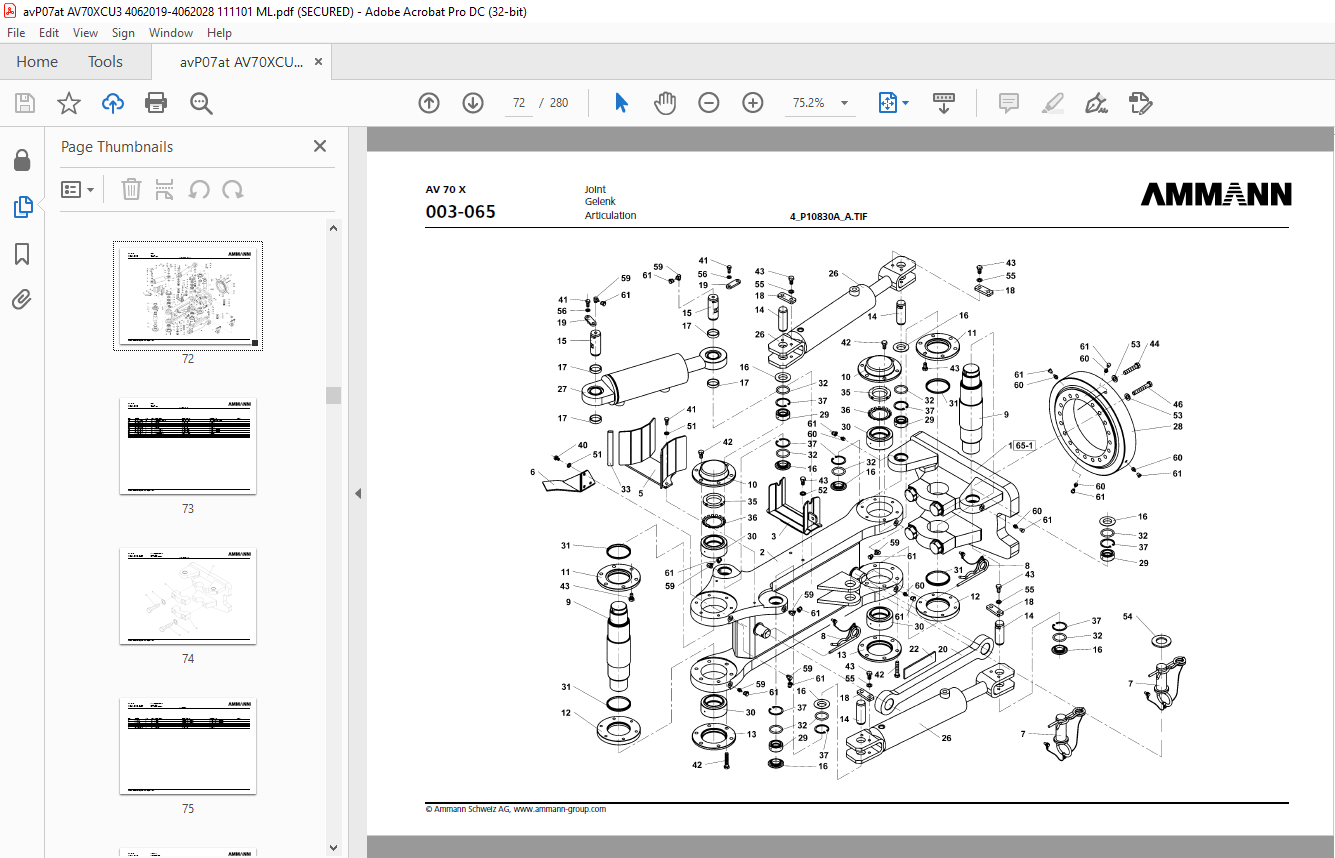1335x858 pixels.
Task: Switch to the Tools tab
Action: pyautogui.click(x=105, y=62)
